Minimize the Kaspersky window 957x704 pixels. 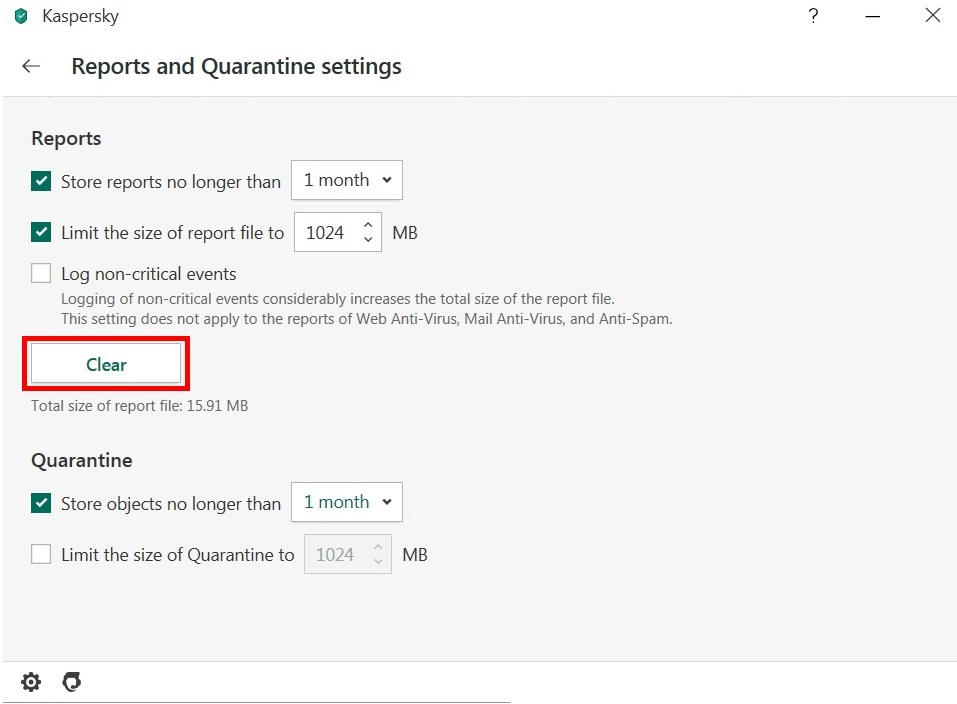pos(873,16)
